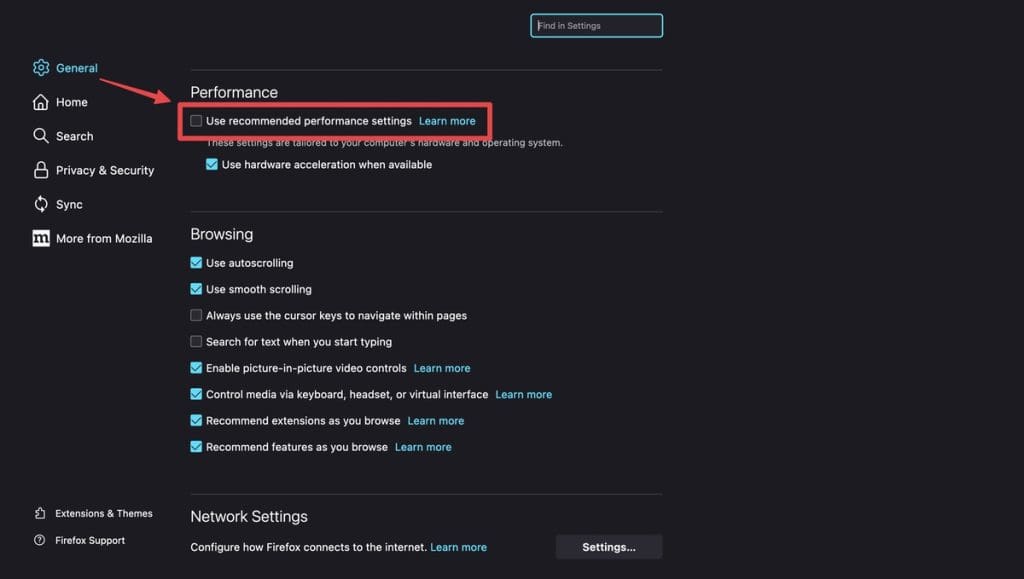This screenshot has width=1024, height=579.
Task: Enable cursor keys navigation checkbox
Action: [x=196, y=315]
